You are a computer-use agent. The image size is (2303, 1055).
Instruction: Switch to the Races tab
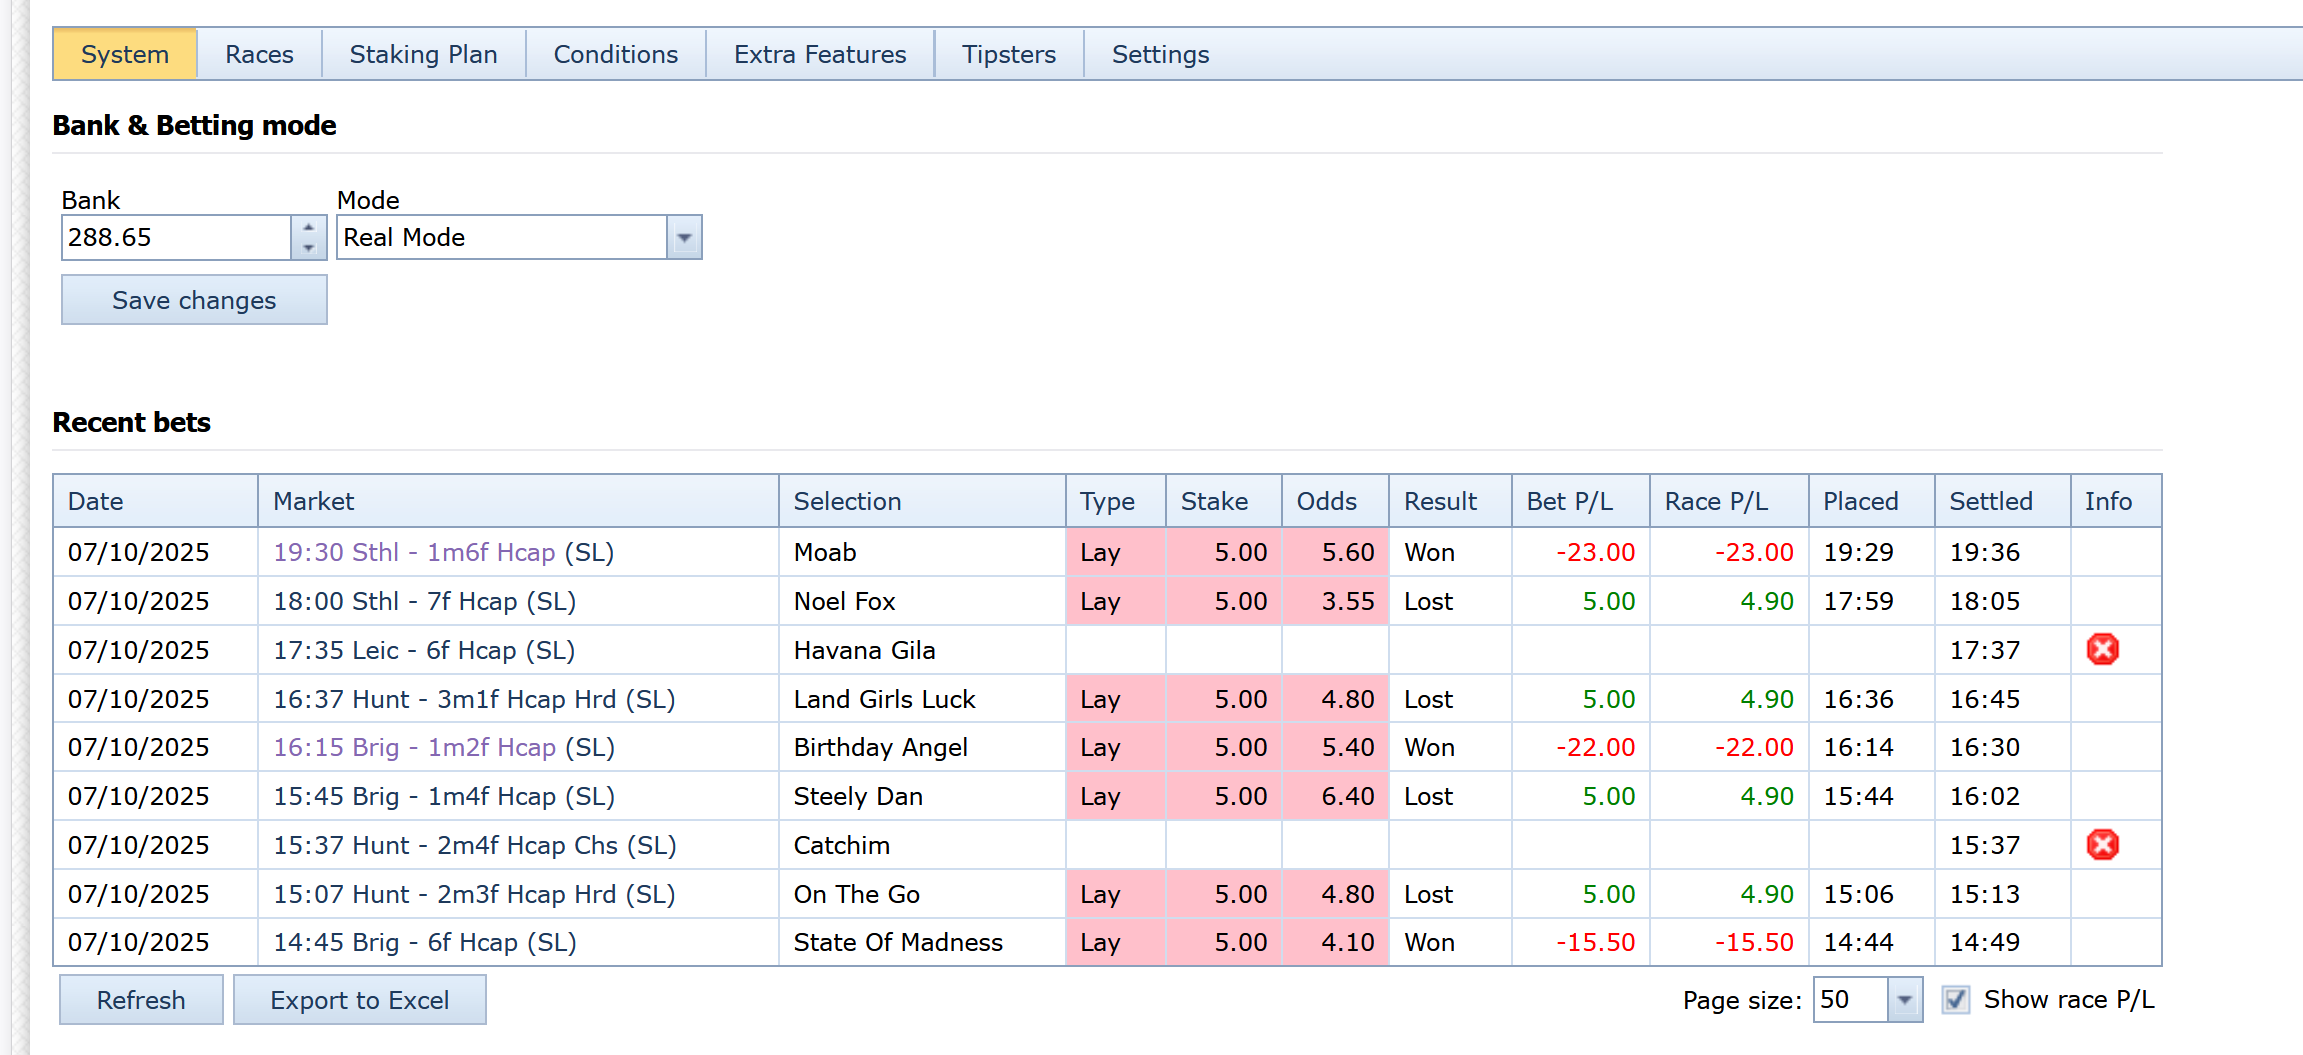click(x=259, y=55)
